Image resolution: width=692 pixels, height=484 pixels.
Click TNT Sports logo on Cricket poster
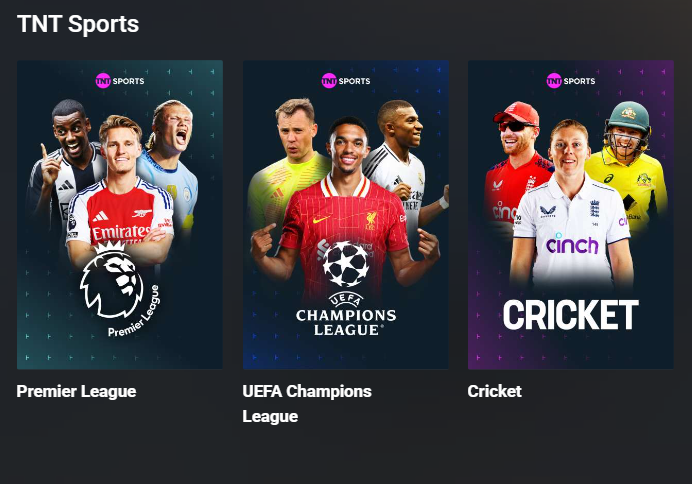click(571, 81)
